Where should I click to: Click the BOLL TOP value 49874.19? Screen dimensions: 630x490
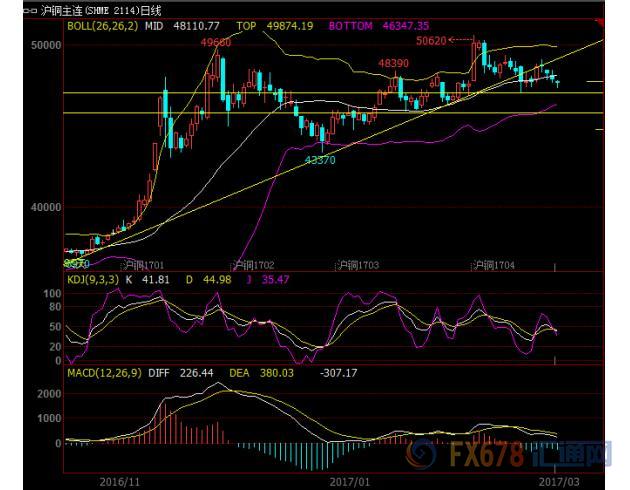pyautogui.click(x=290, y=26)
